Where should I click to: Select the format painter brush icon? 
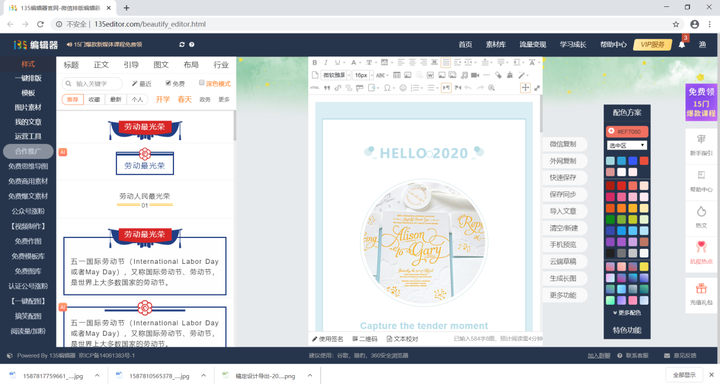pos(510,75)
